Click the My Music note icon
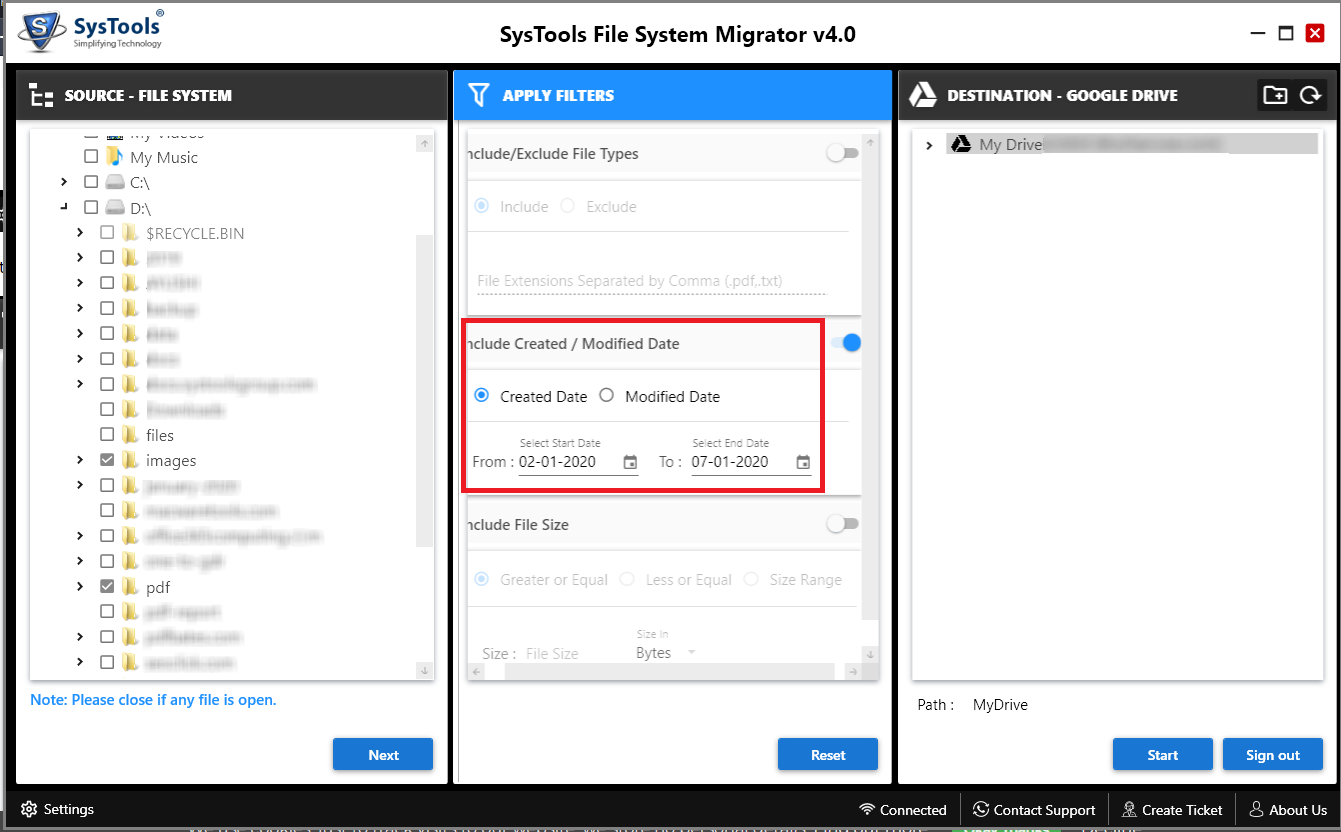 [x=115, y=157]
